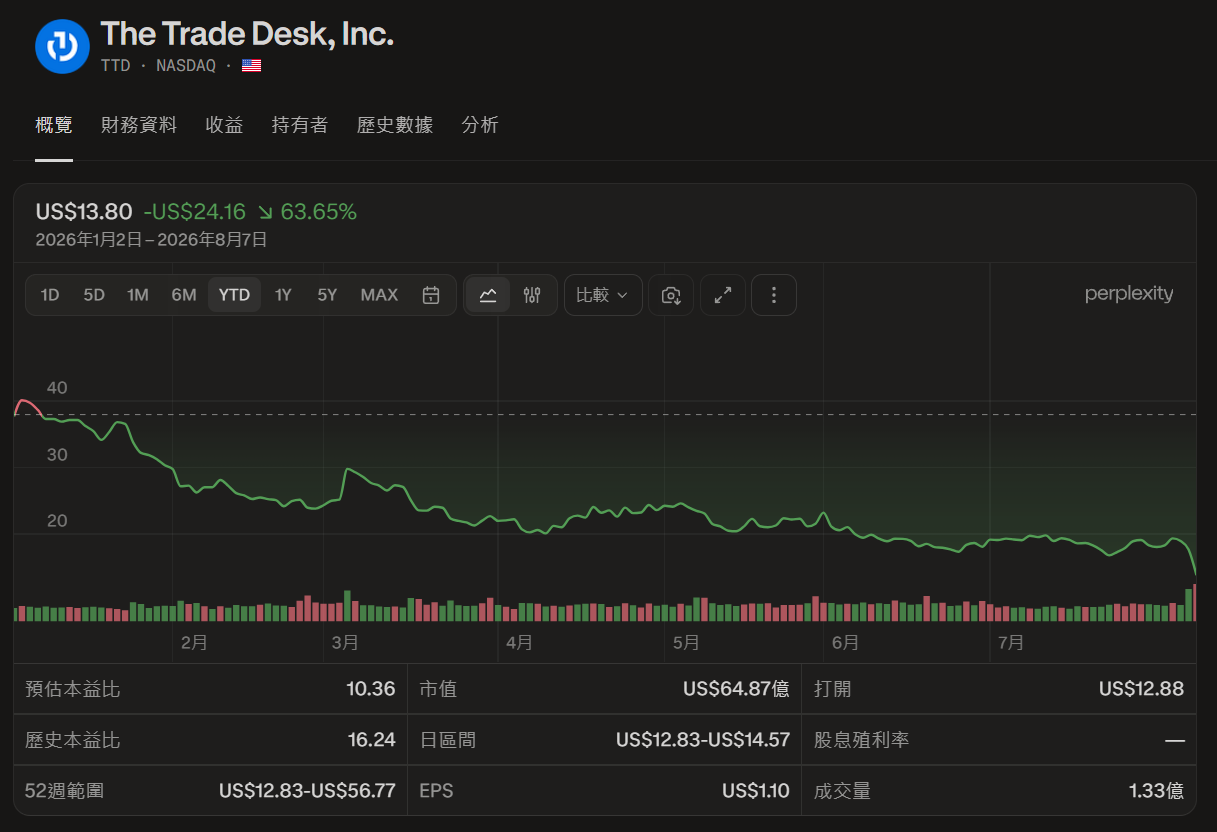Click the company name The Trade Desk, Inc.
This screenshot has width=1217, height=832.
point(247,35)
